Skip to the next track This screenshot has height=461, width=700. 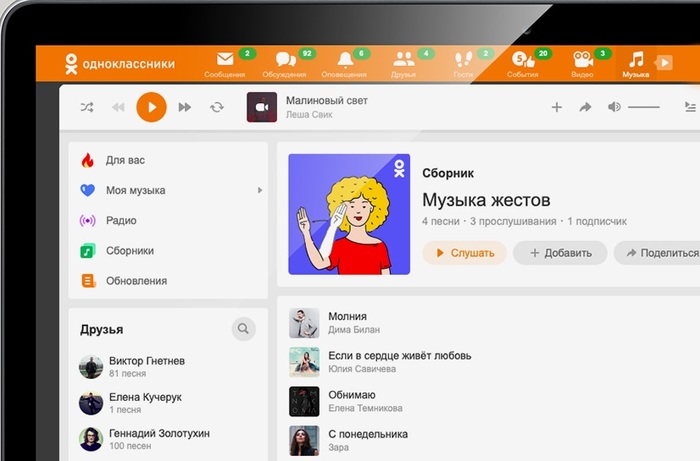[184, 107]
